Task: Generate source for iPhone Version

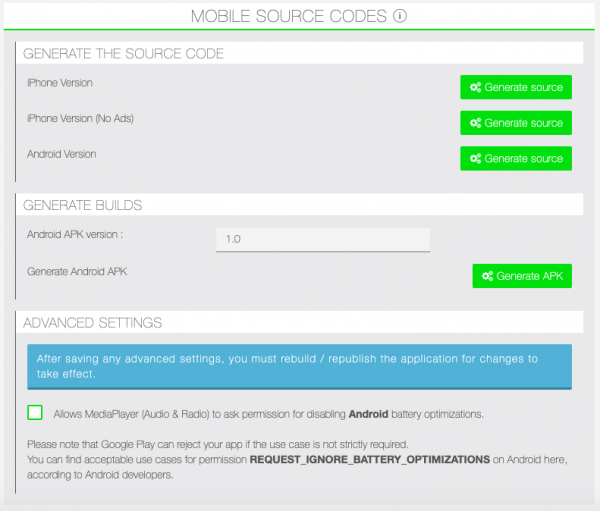Action: 516,88
